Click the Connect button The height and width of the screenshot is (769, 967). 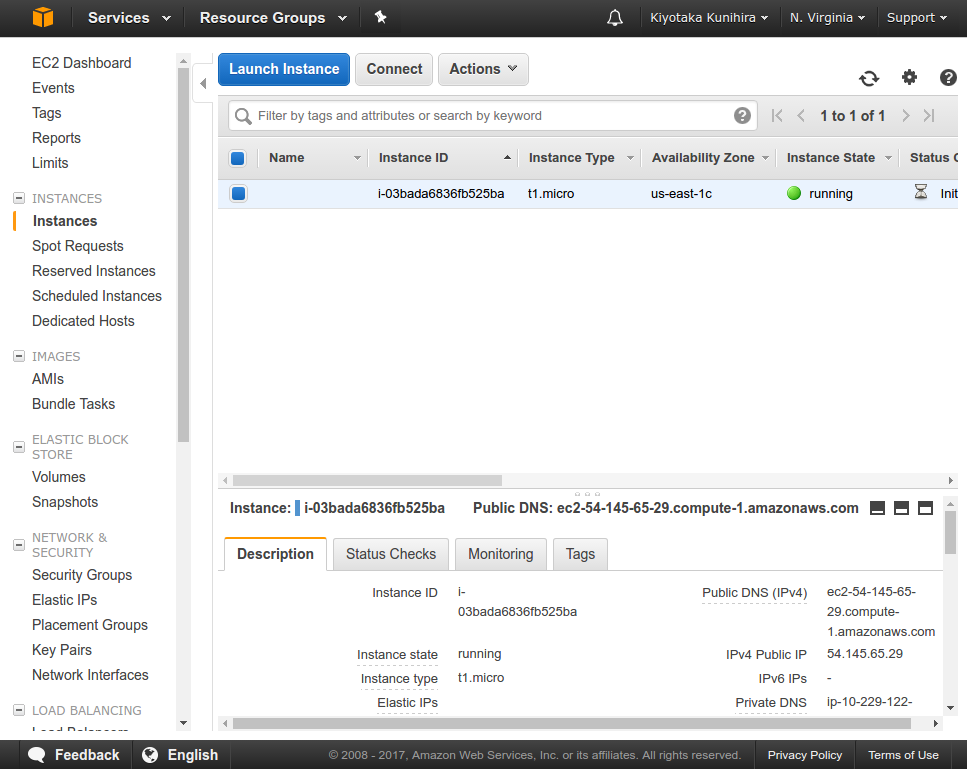(x=395, y=69)
